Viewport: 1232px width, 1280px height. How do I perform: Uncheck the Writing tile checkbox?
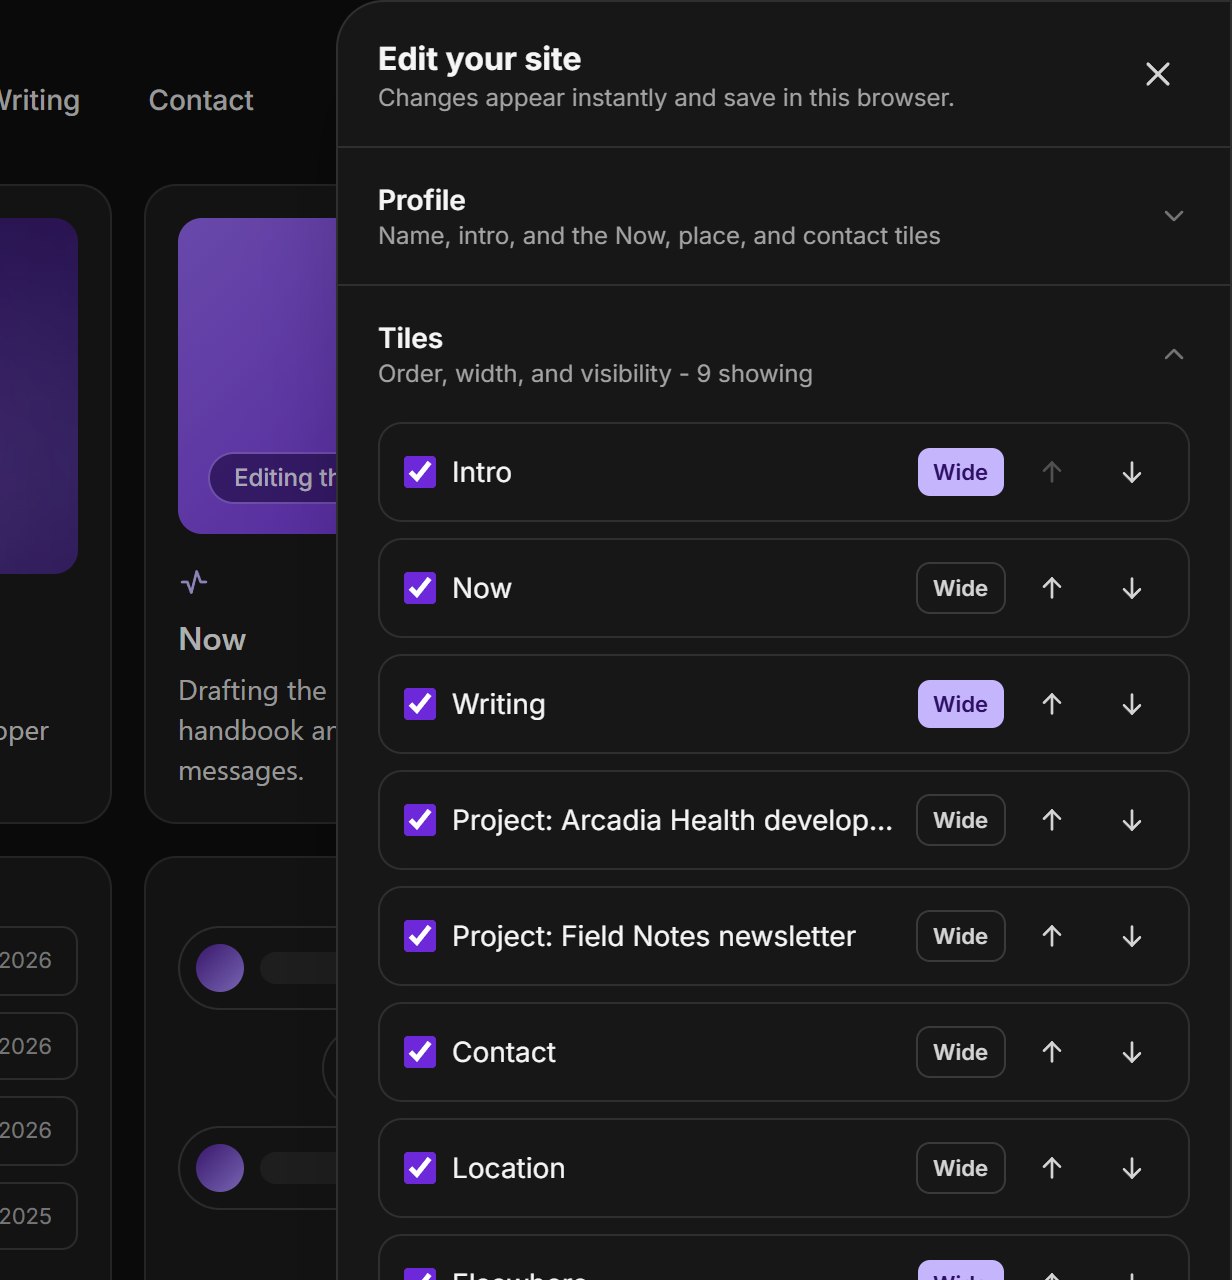(x=420, y=704)
